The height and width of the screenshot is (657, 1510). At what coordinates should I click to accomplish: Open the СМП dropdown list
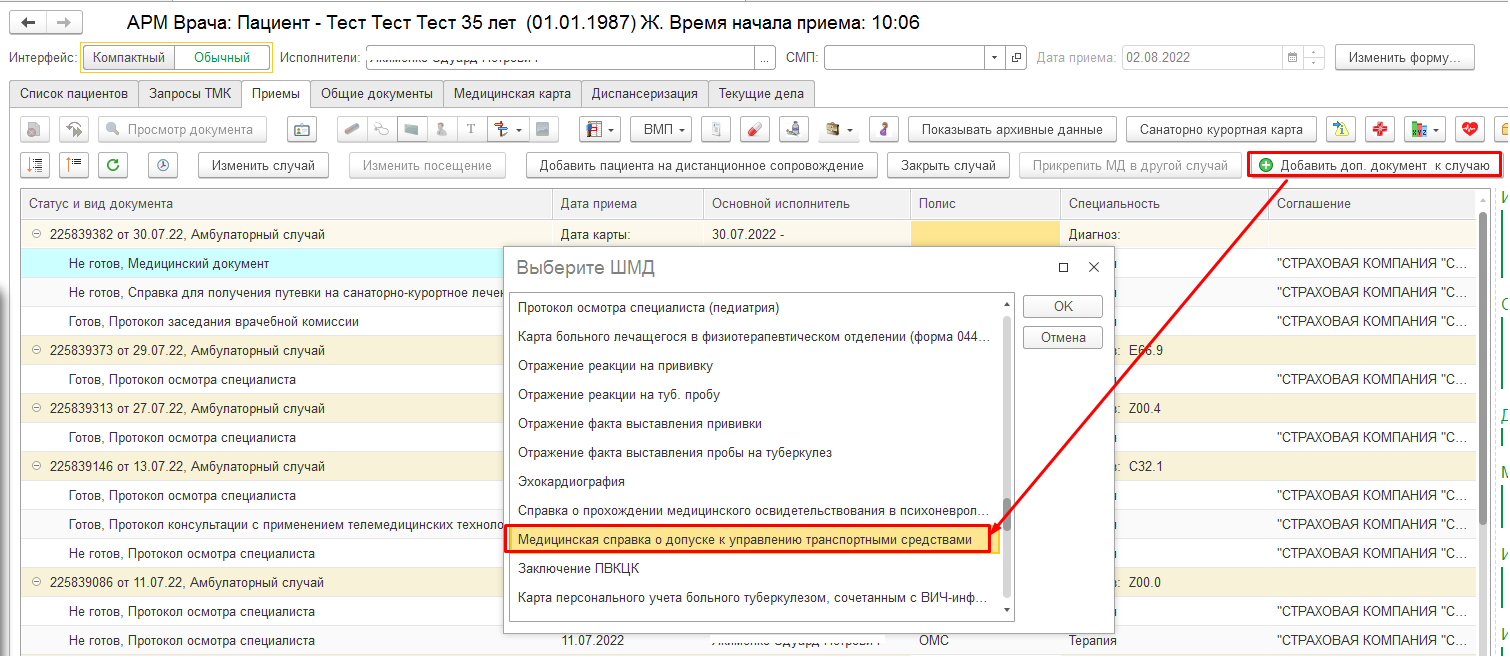pyautogui.click(x=994, y=58)
